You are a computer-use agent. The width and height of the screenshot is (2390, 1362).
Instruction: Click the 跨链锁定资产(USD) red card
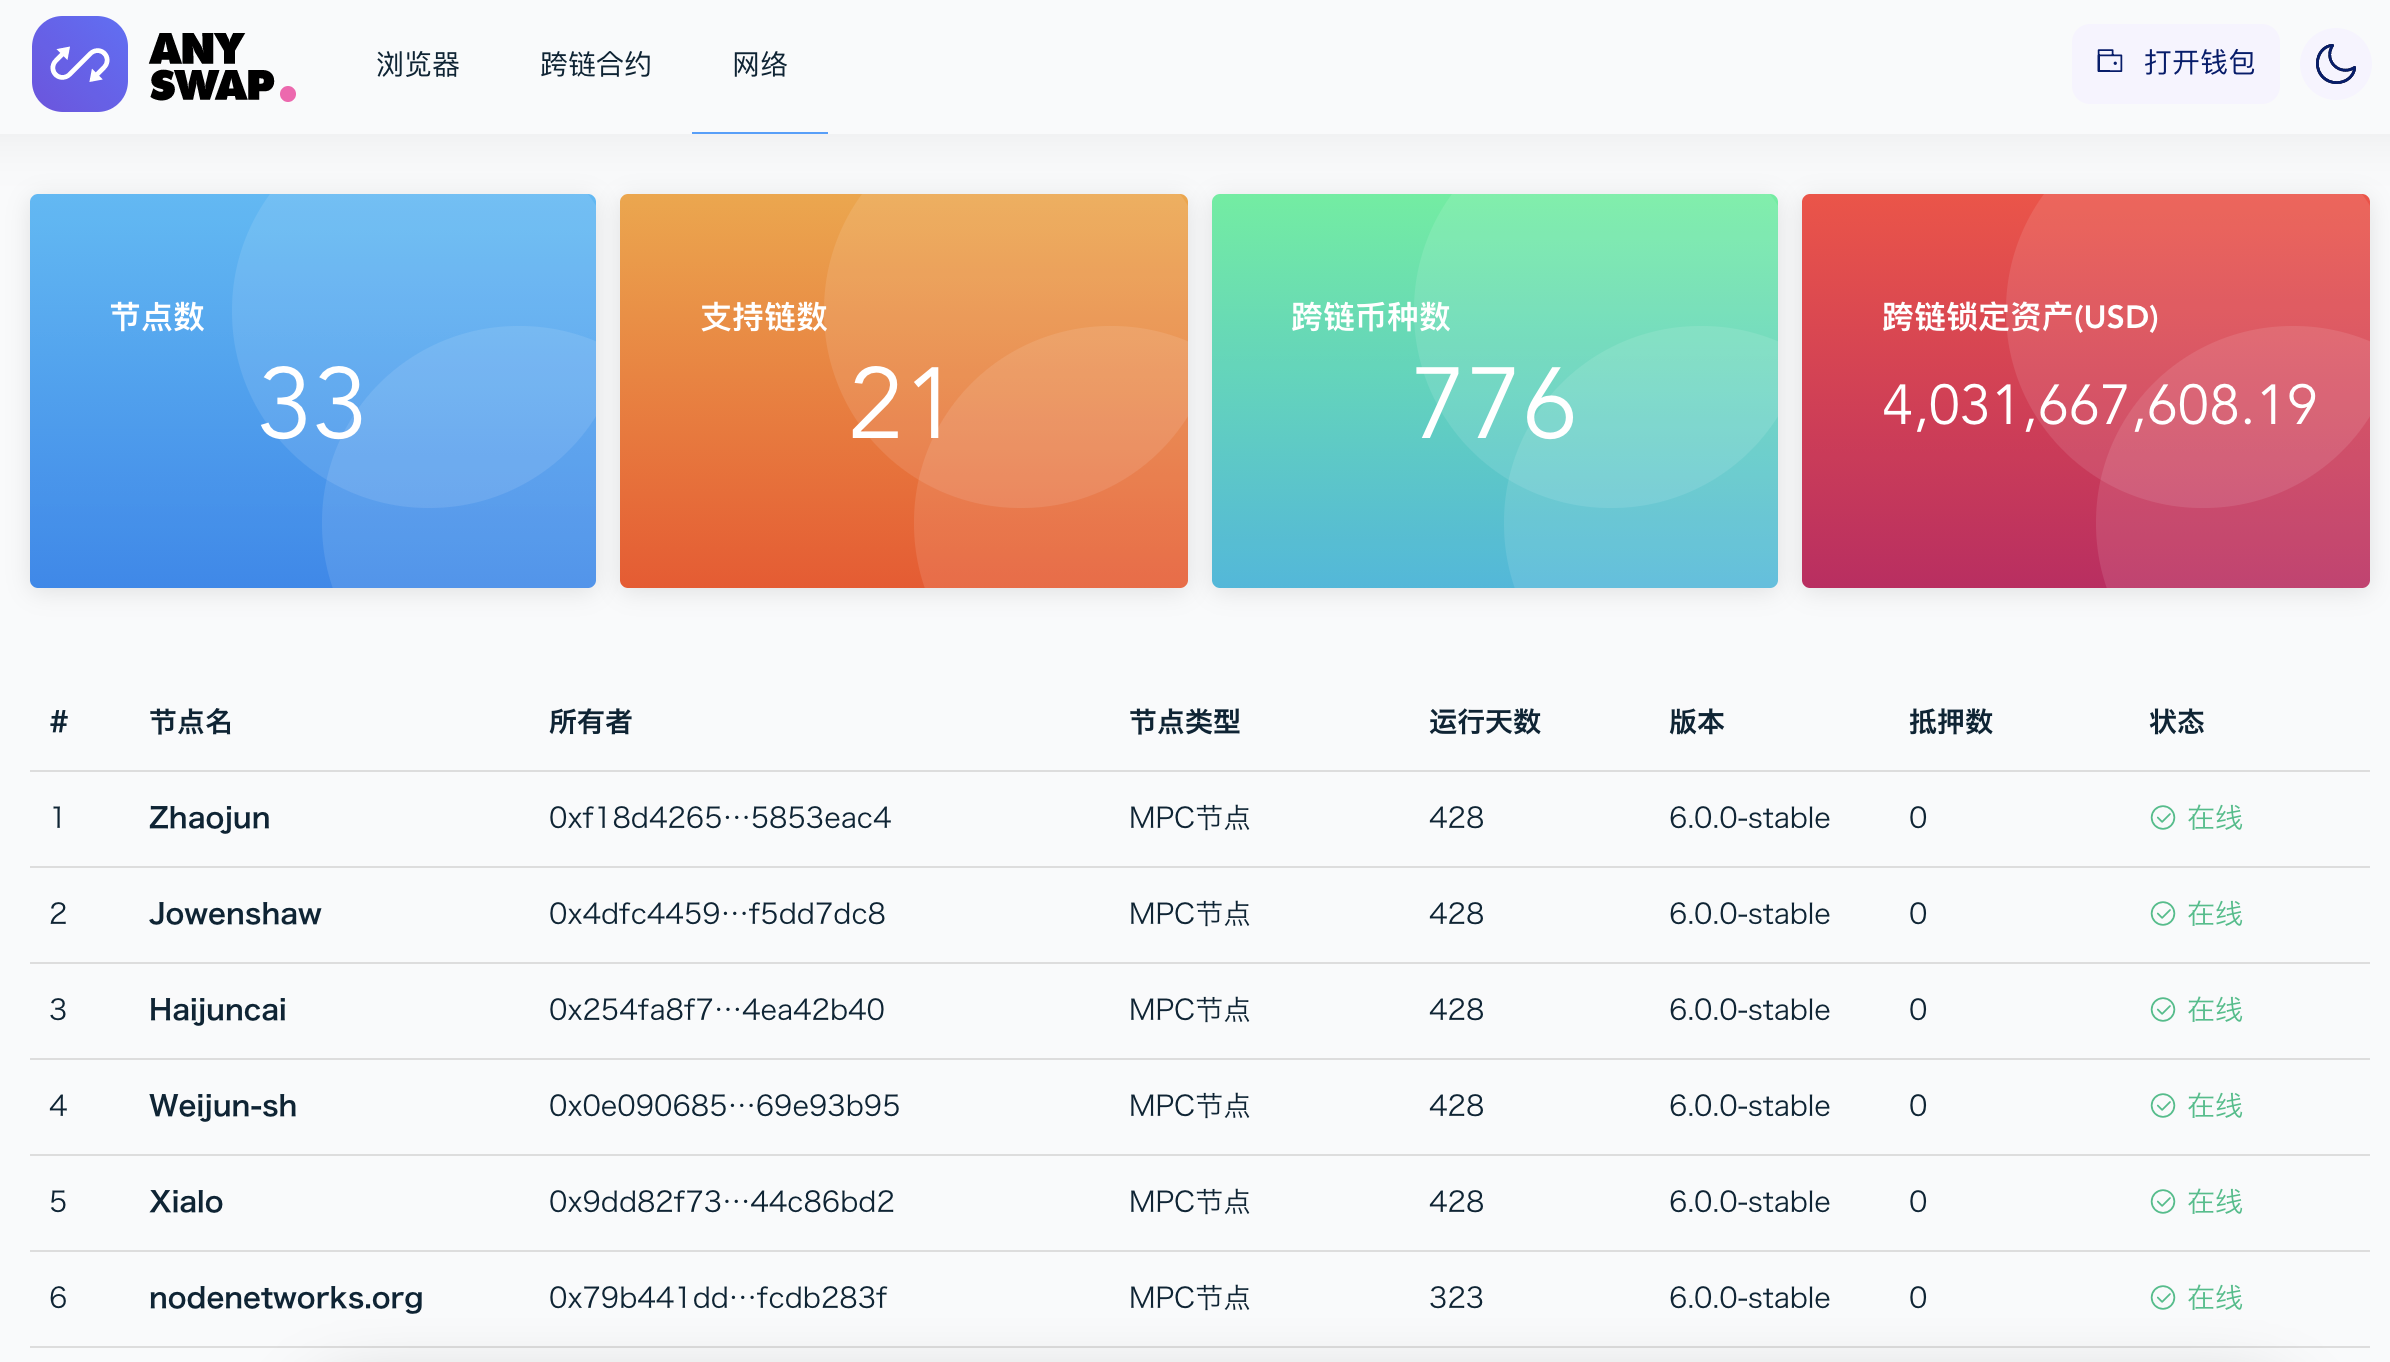pyautogui.click(x=2085, y=391)
